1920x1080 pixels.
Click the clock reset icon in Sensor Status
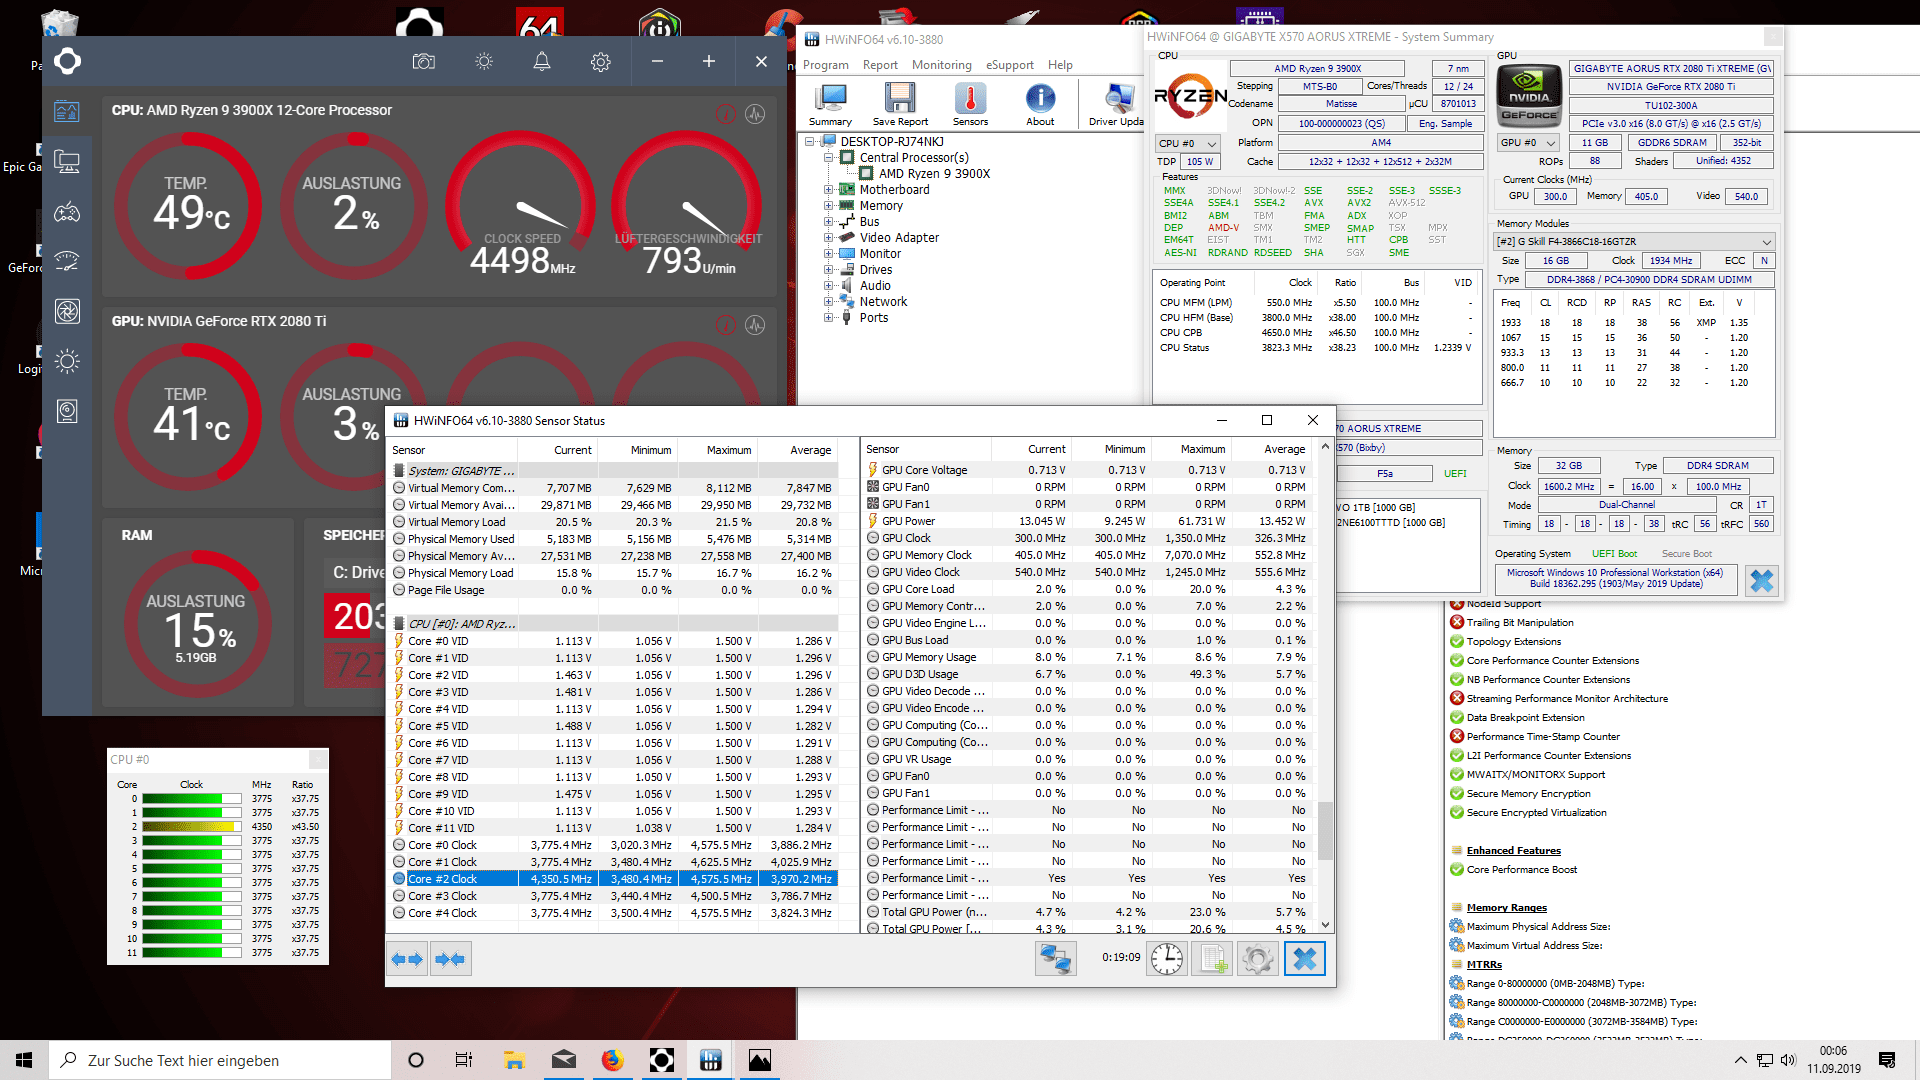click(x=1166, y=959)
